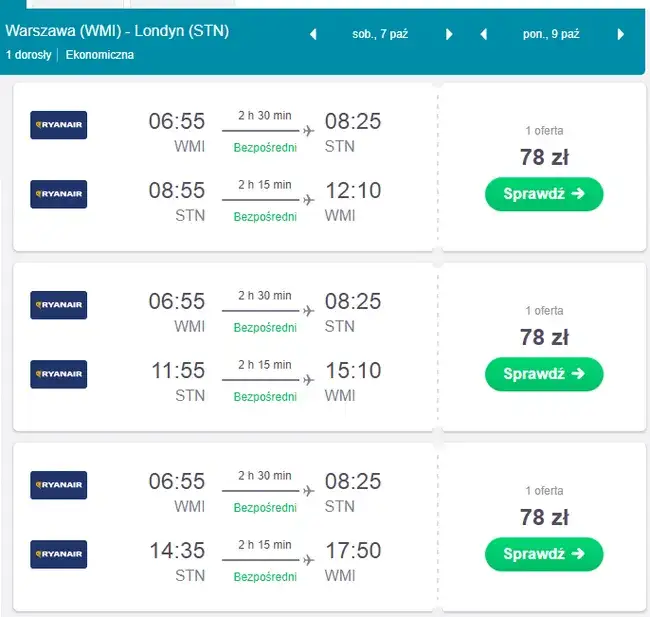
Task: Click Ryanair logo on third card's outbound flight
Action: click(x=59, y=485)
